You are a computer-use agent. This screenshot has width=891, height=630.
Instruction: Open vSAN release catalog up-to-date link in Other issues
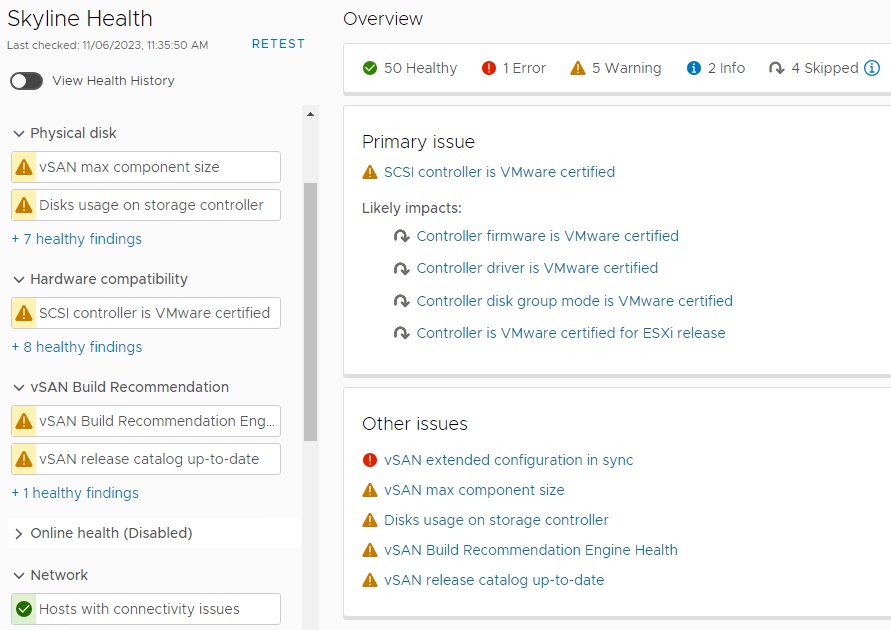[x=494, y=581]
